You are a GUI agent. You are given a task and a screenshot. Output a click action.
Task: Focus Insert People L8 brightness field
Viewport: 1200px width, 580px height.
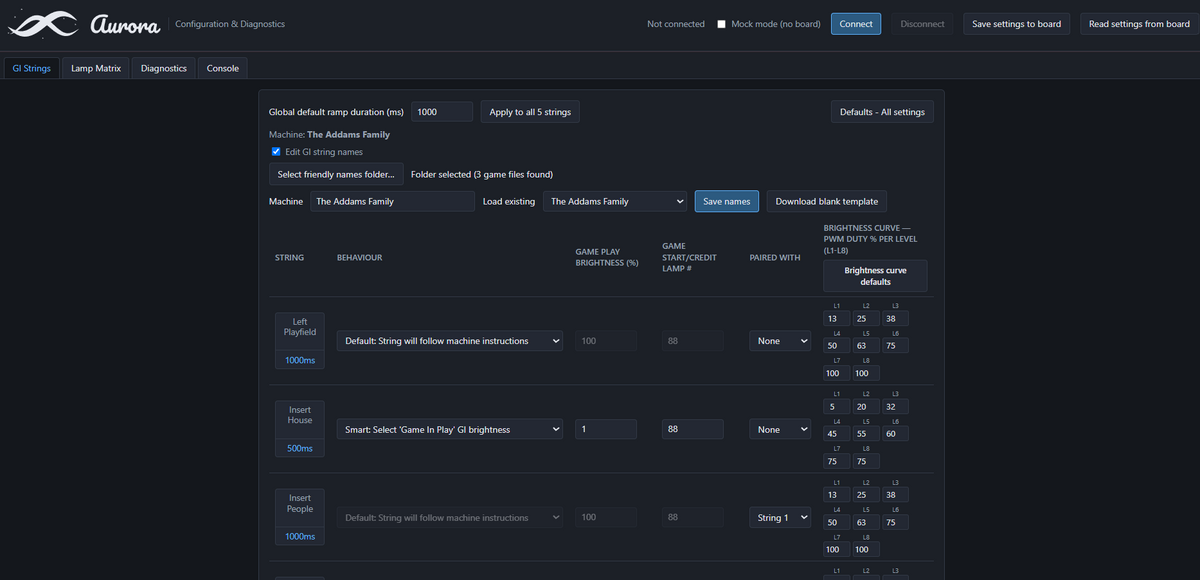(x=866, y=549)
